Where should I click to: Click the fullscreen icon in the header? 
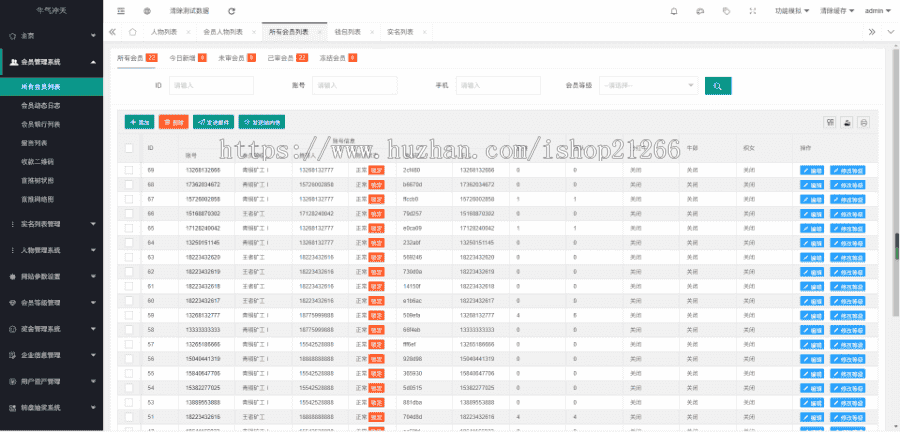753,10
